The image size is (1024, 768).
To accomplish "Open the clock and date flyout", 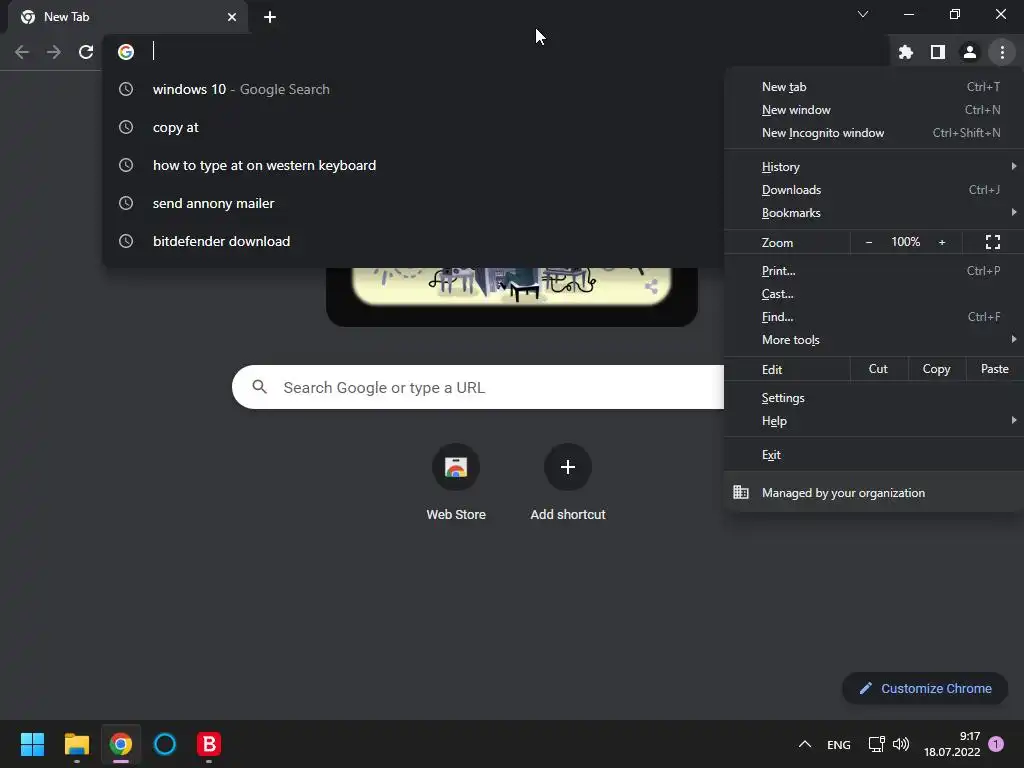I will 952,744.
